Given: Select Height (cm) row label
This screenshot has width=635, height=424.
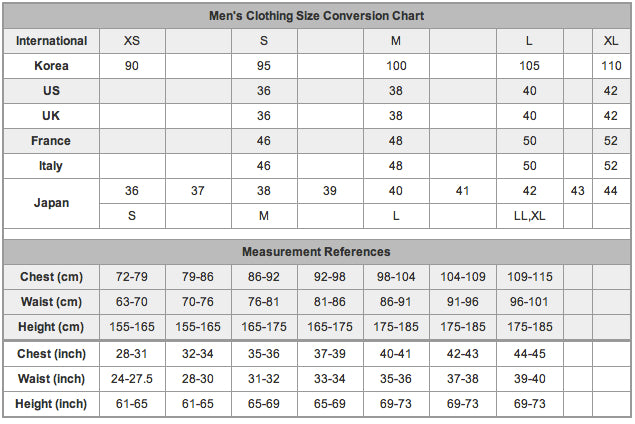Looking at the screenshot, I should point(51,327).
